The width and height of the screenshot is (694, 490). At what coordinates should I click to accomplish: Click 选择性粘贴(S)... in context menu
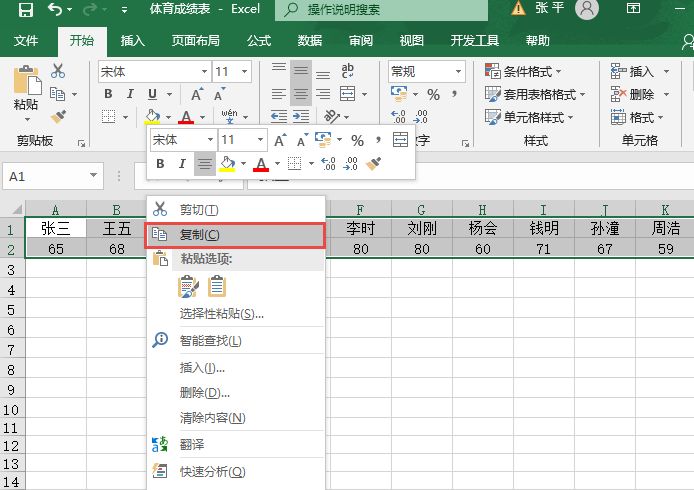pyautogui.click(x=221, y=314)
